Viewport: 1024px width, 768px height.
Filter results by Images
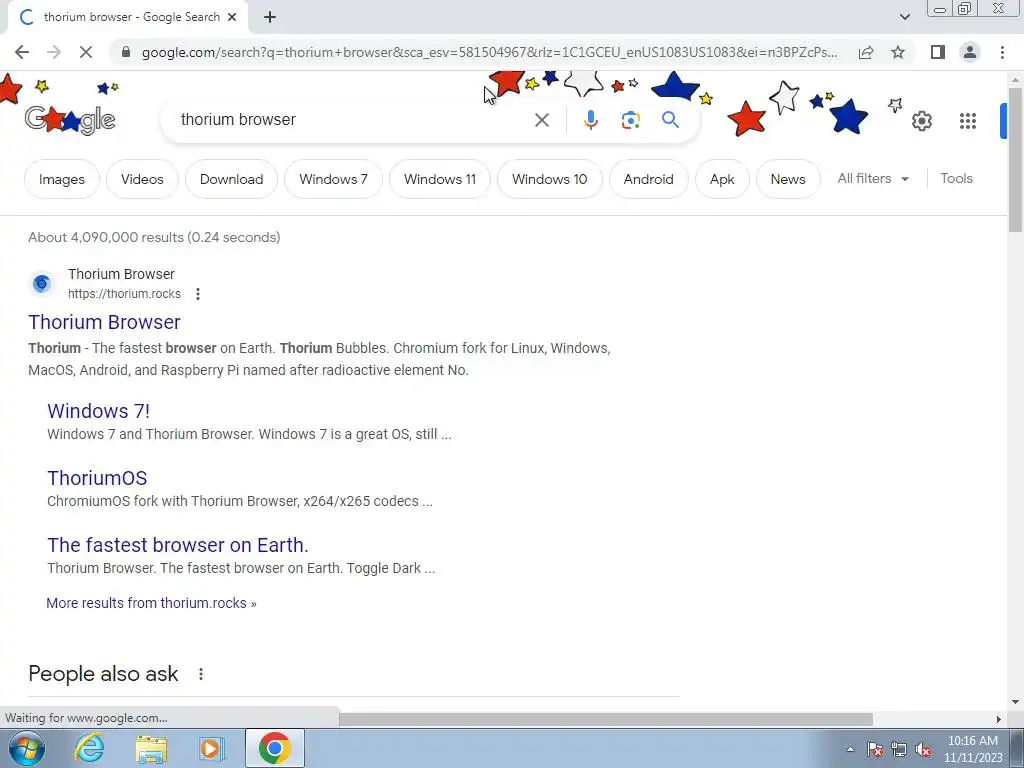61,179
